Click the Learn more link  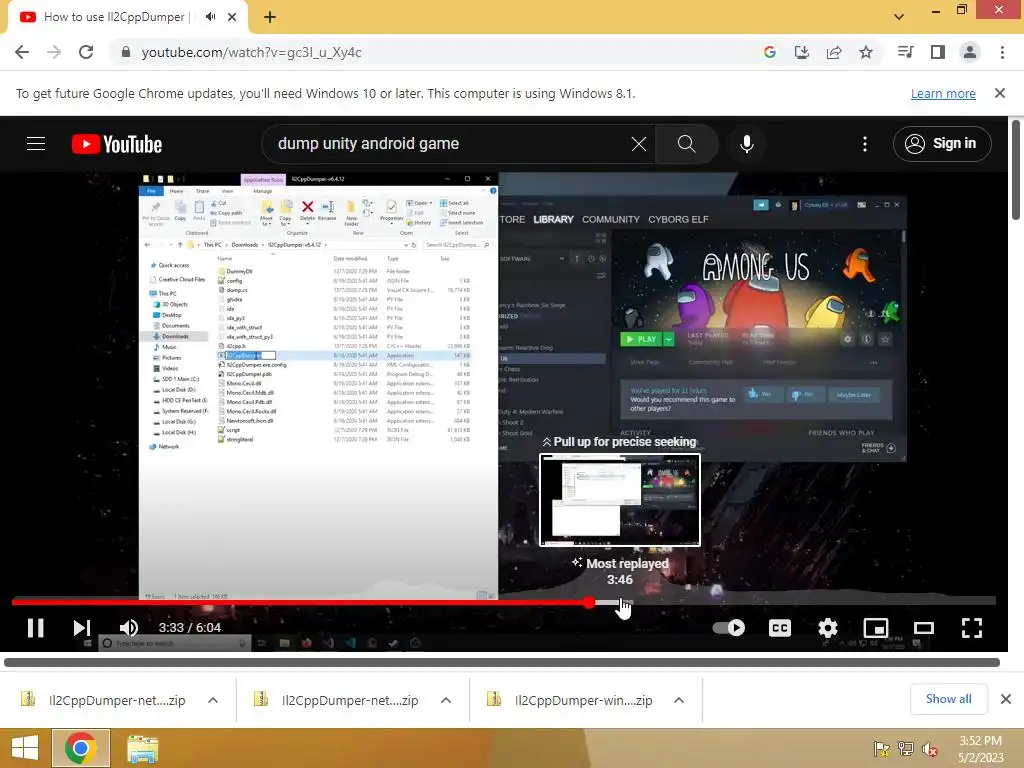(x=943, y=93)
